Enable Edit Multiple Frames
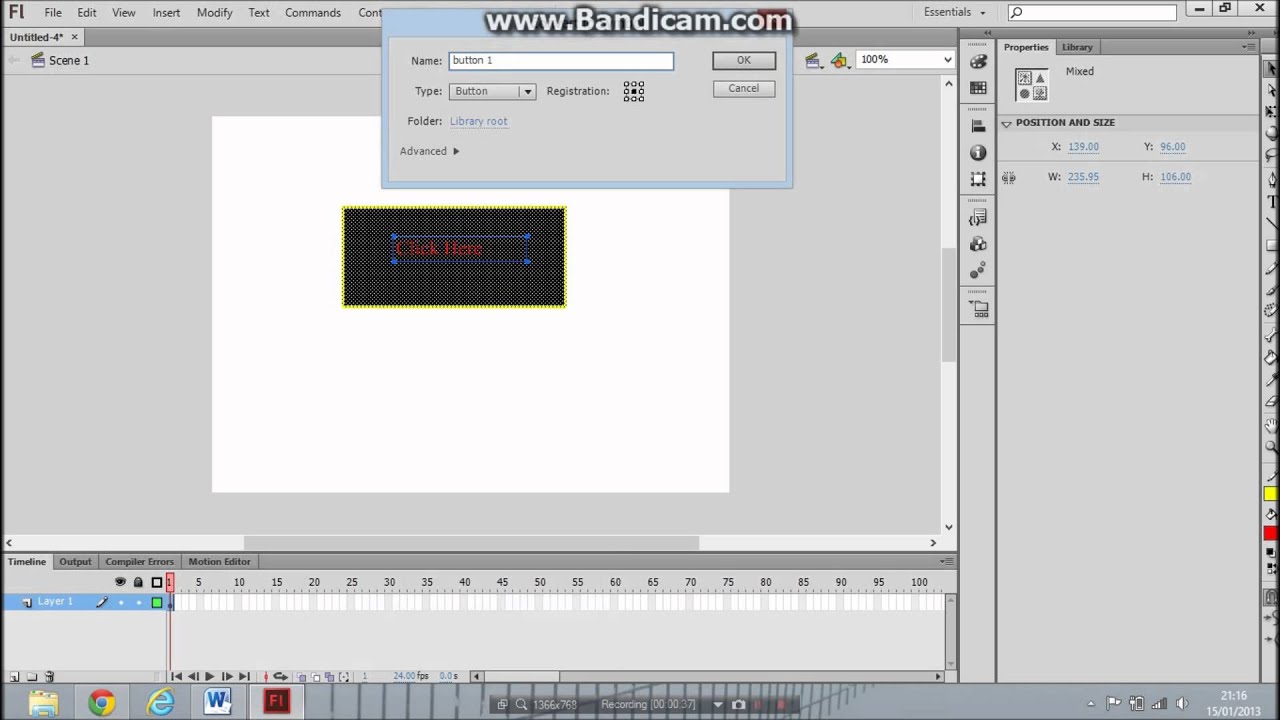 [x=330, y=677]
